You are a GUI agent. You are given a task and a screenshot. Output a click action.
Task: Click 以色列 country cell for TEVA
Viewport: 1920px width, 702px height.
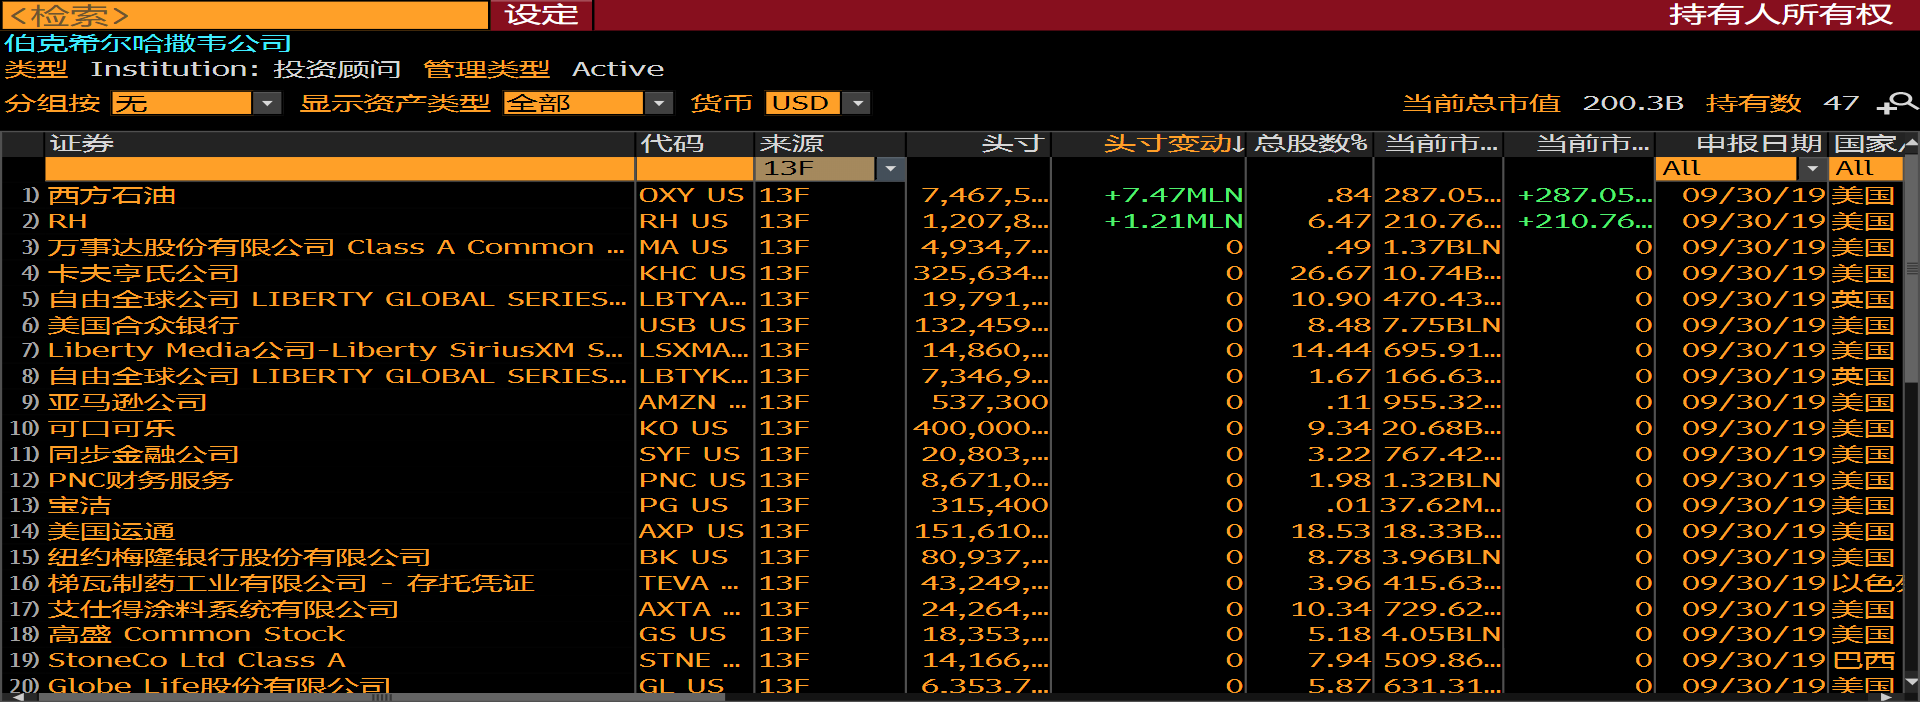tap(1868, 583)
